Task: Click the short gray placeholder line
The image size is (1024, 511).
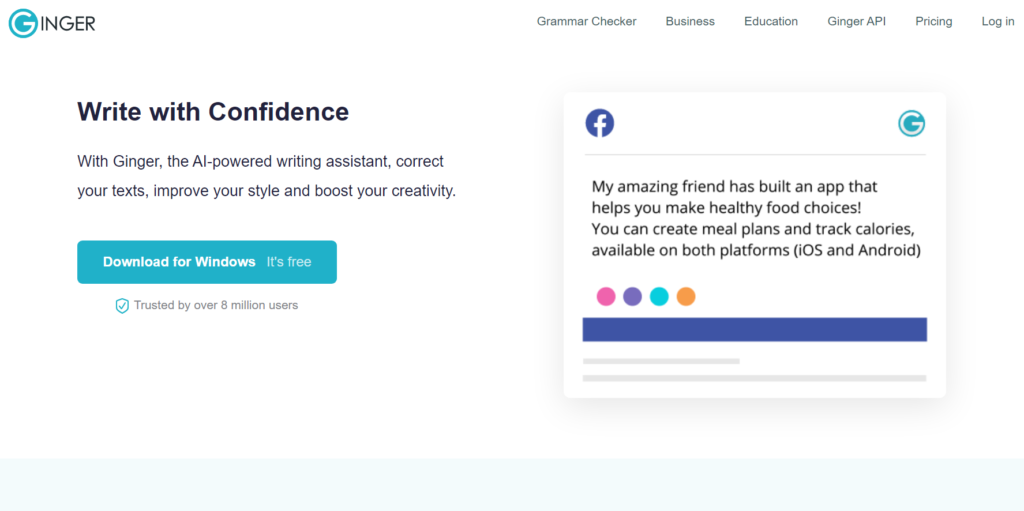Action: (x=661, y=361)
